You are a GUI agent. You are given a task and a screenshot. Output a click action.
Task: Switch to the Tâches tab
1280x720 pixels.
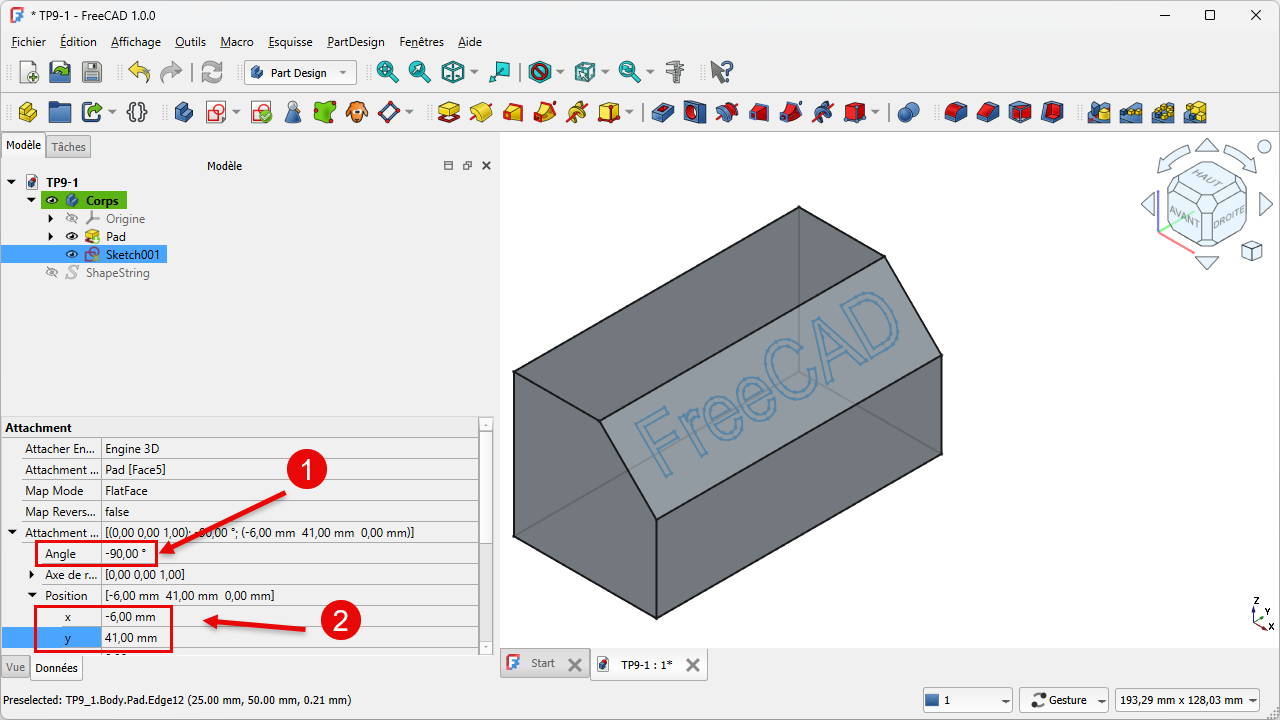pos(69,147)
